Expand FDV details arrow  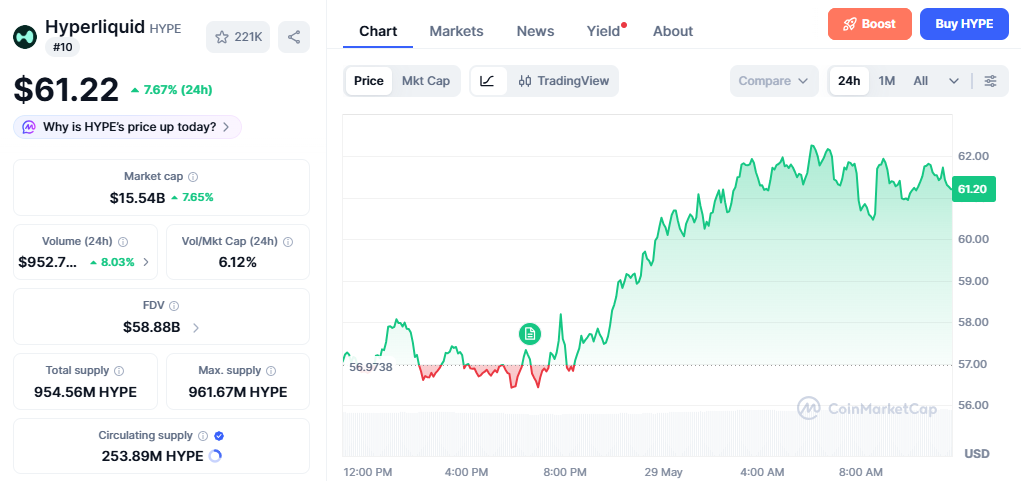click(196, 327)
